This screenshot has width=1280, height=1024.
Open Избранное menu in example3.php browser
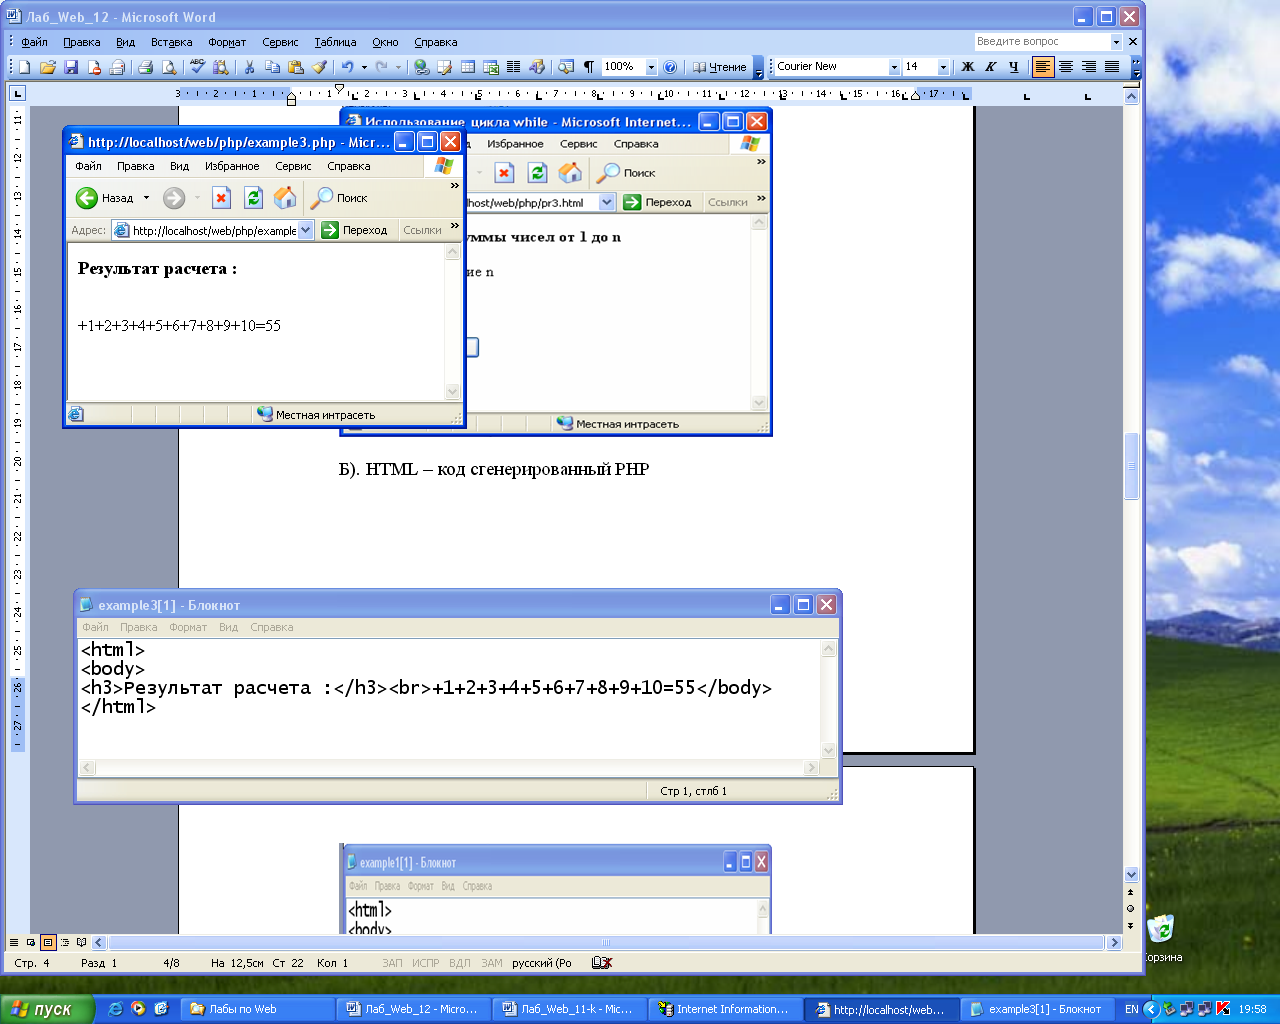pyautogui.click(x=232, y=166)
